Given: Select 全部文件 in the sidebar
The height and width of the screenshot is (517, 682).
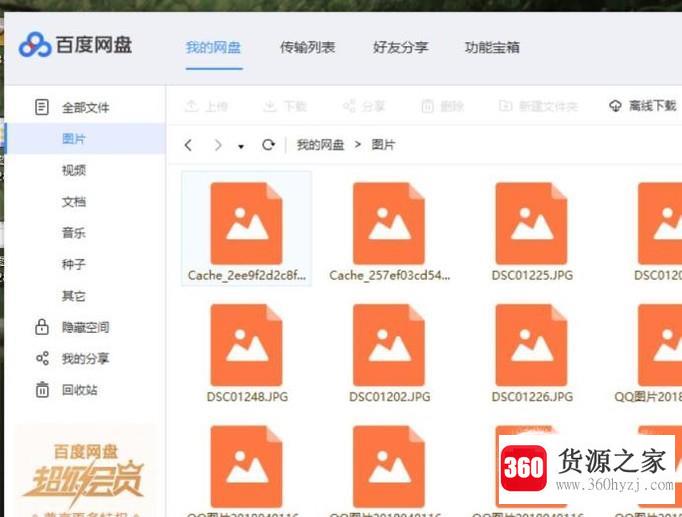Looking at the screenshot, I should click(x=86, y=107).
